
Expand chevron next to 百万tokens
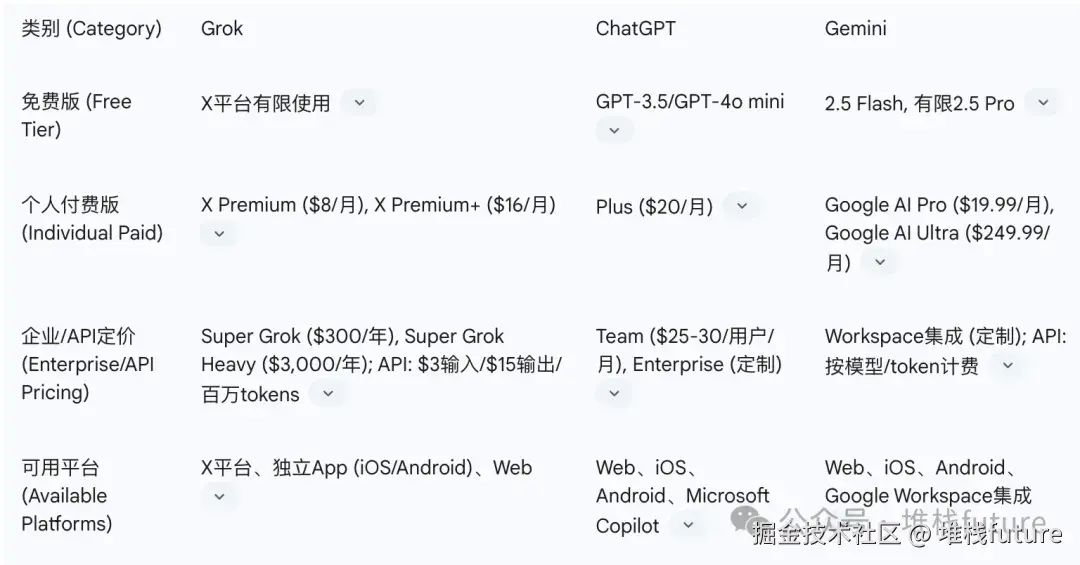(327, 394)
